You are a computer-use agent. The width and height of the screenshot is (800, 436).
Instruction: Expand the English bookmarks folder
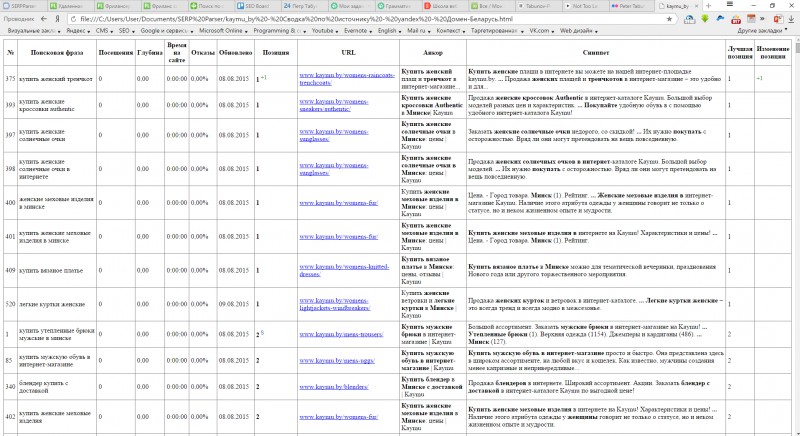pos(389,31)
